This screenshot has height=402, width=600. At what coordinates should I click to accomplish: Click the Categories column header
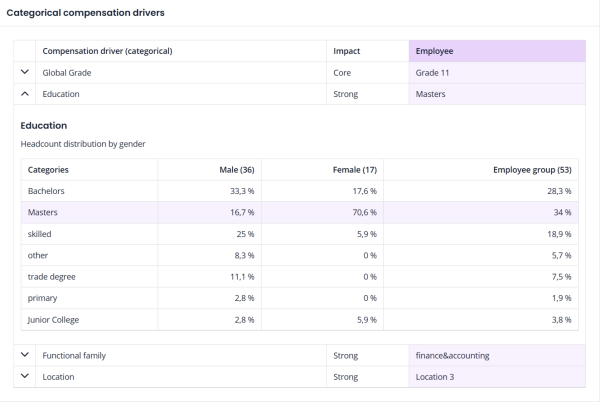point(48,170)
